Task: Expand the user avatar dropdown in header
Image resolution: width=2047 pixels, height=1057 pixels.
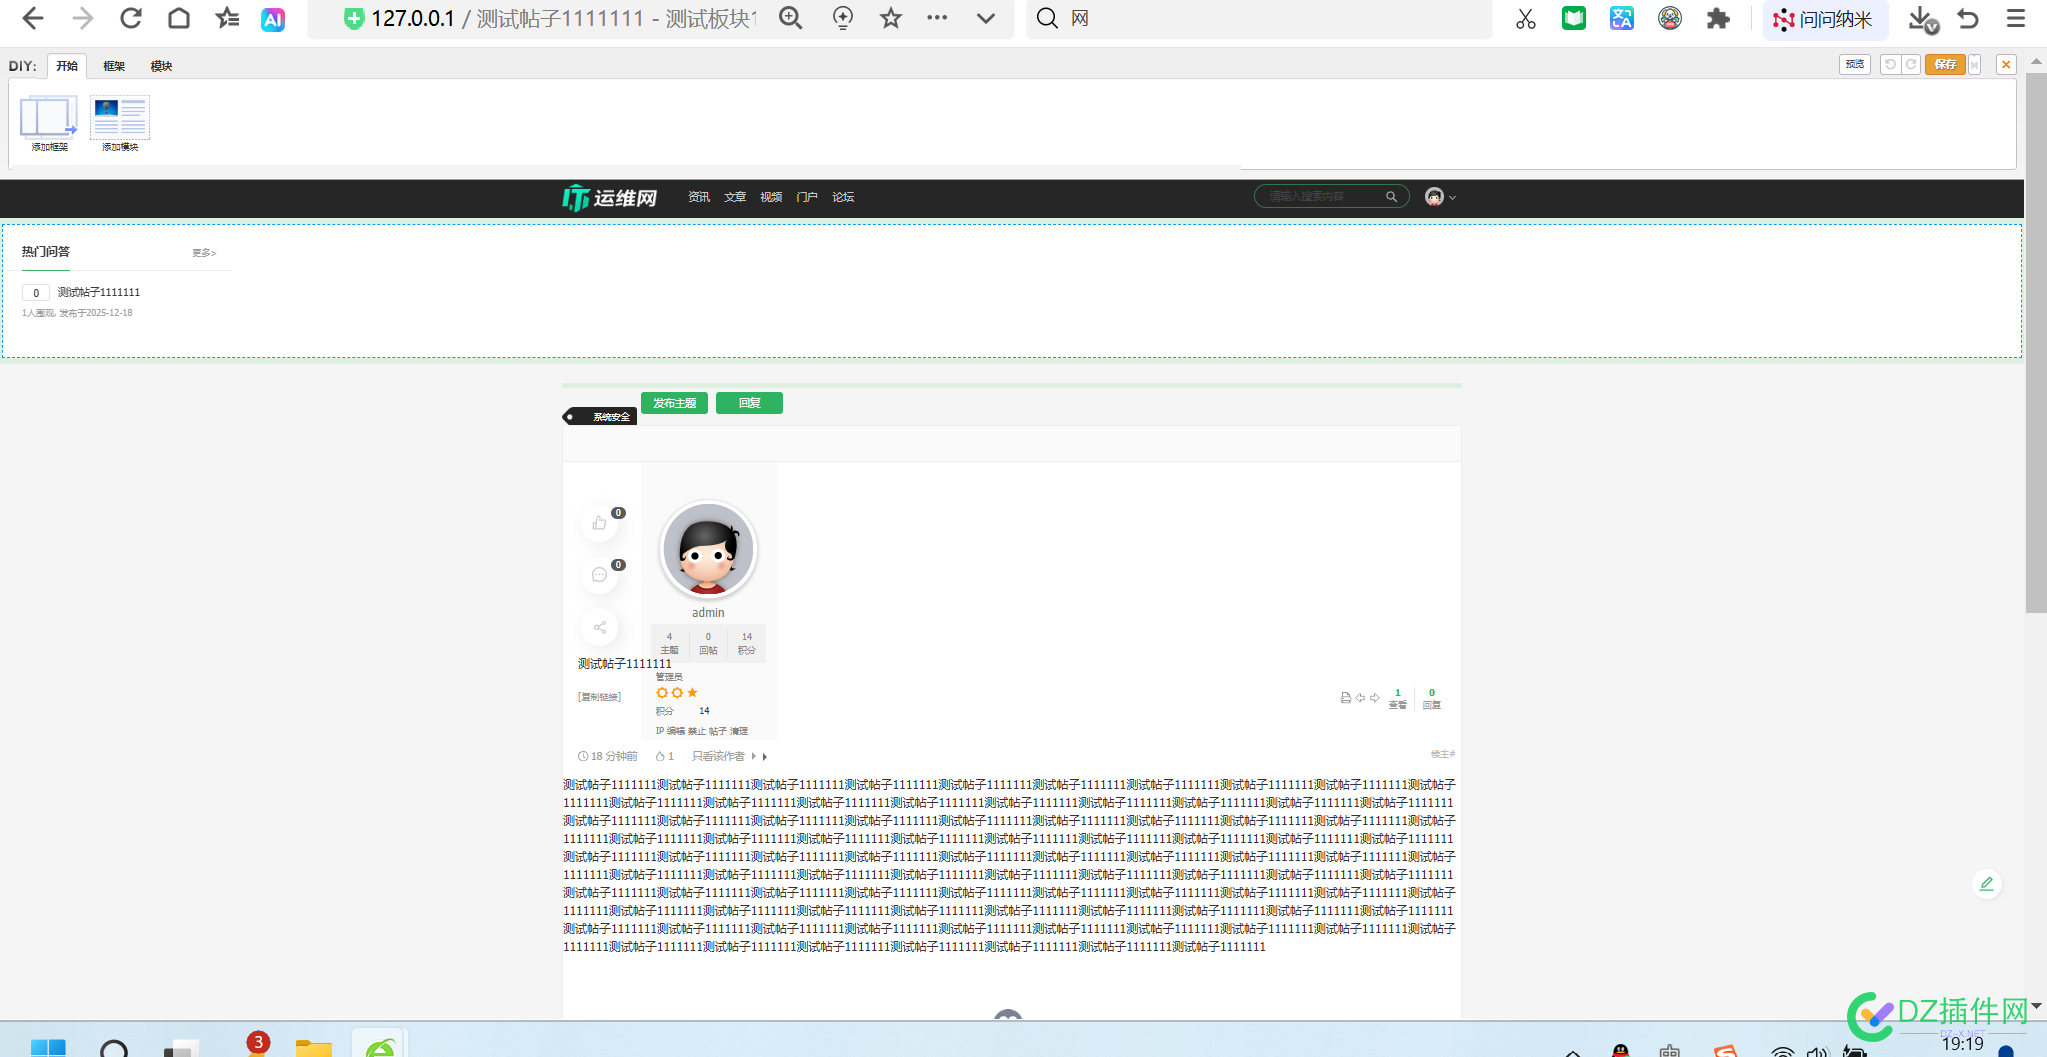Action: pyautogui.click(x=1440, y=197)
